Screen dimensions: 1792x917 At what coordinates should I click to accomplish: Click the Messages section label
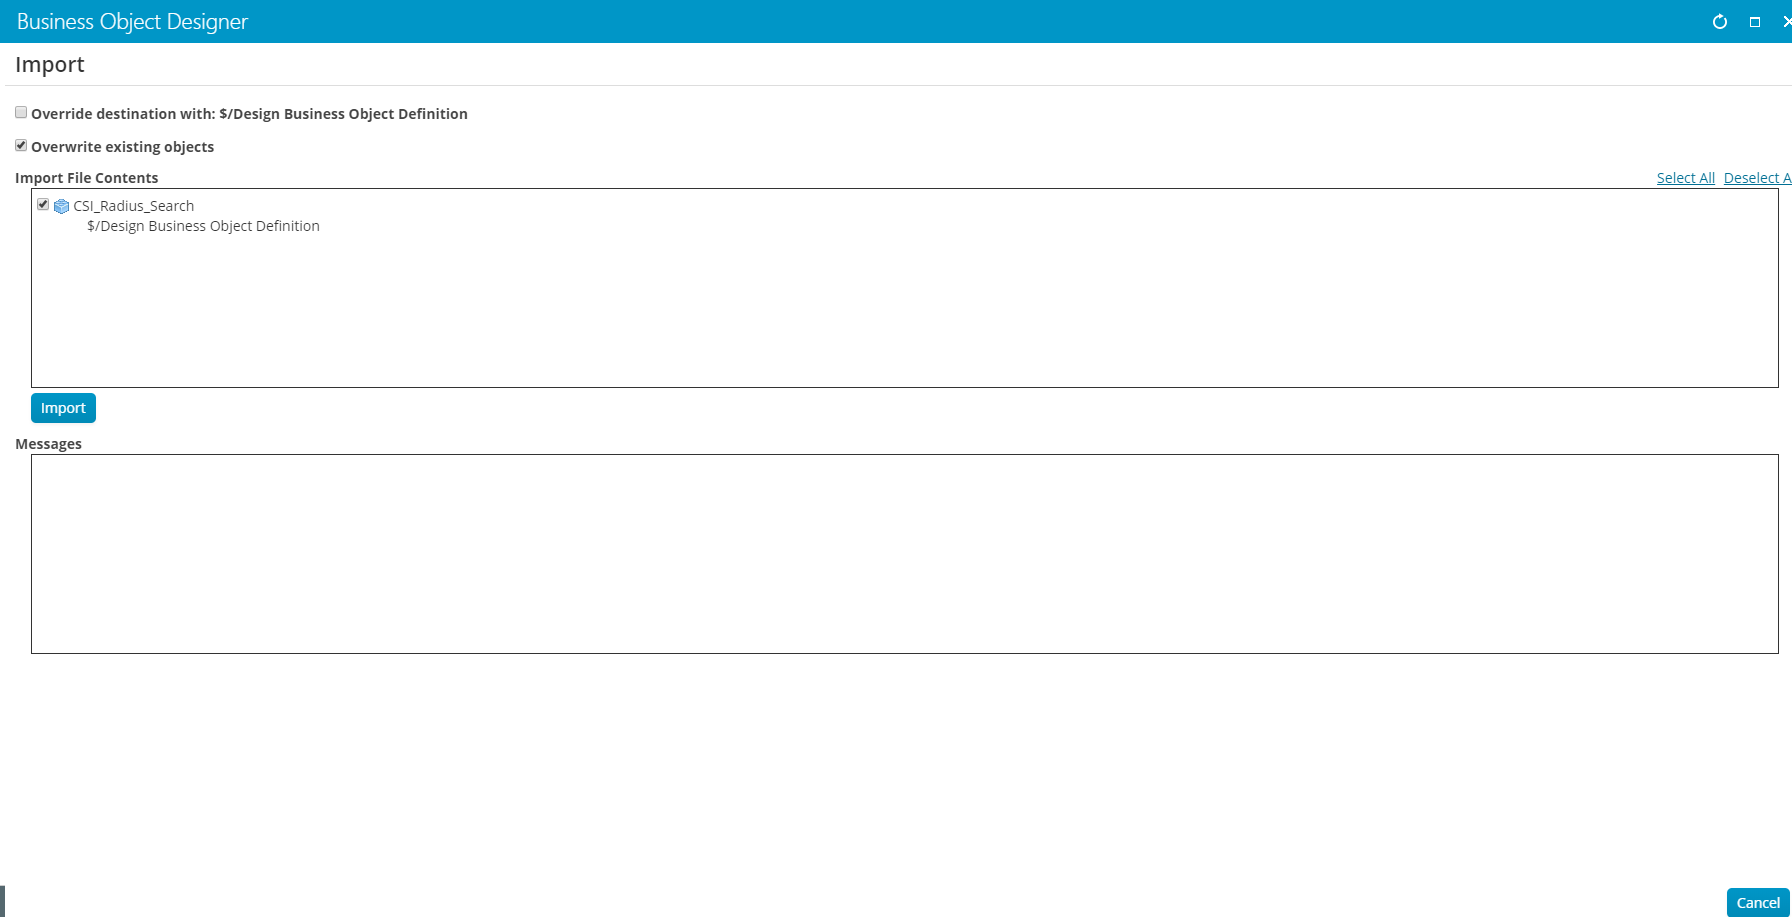[48, 444]
